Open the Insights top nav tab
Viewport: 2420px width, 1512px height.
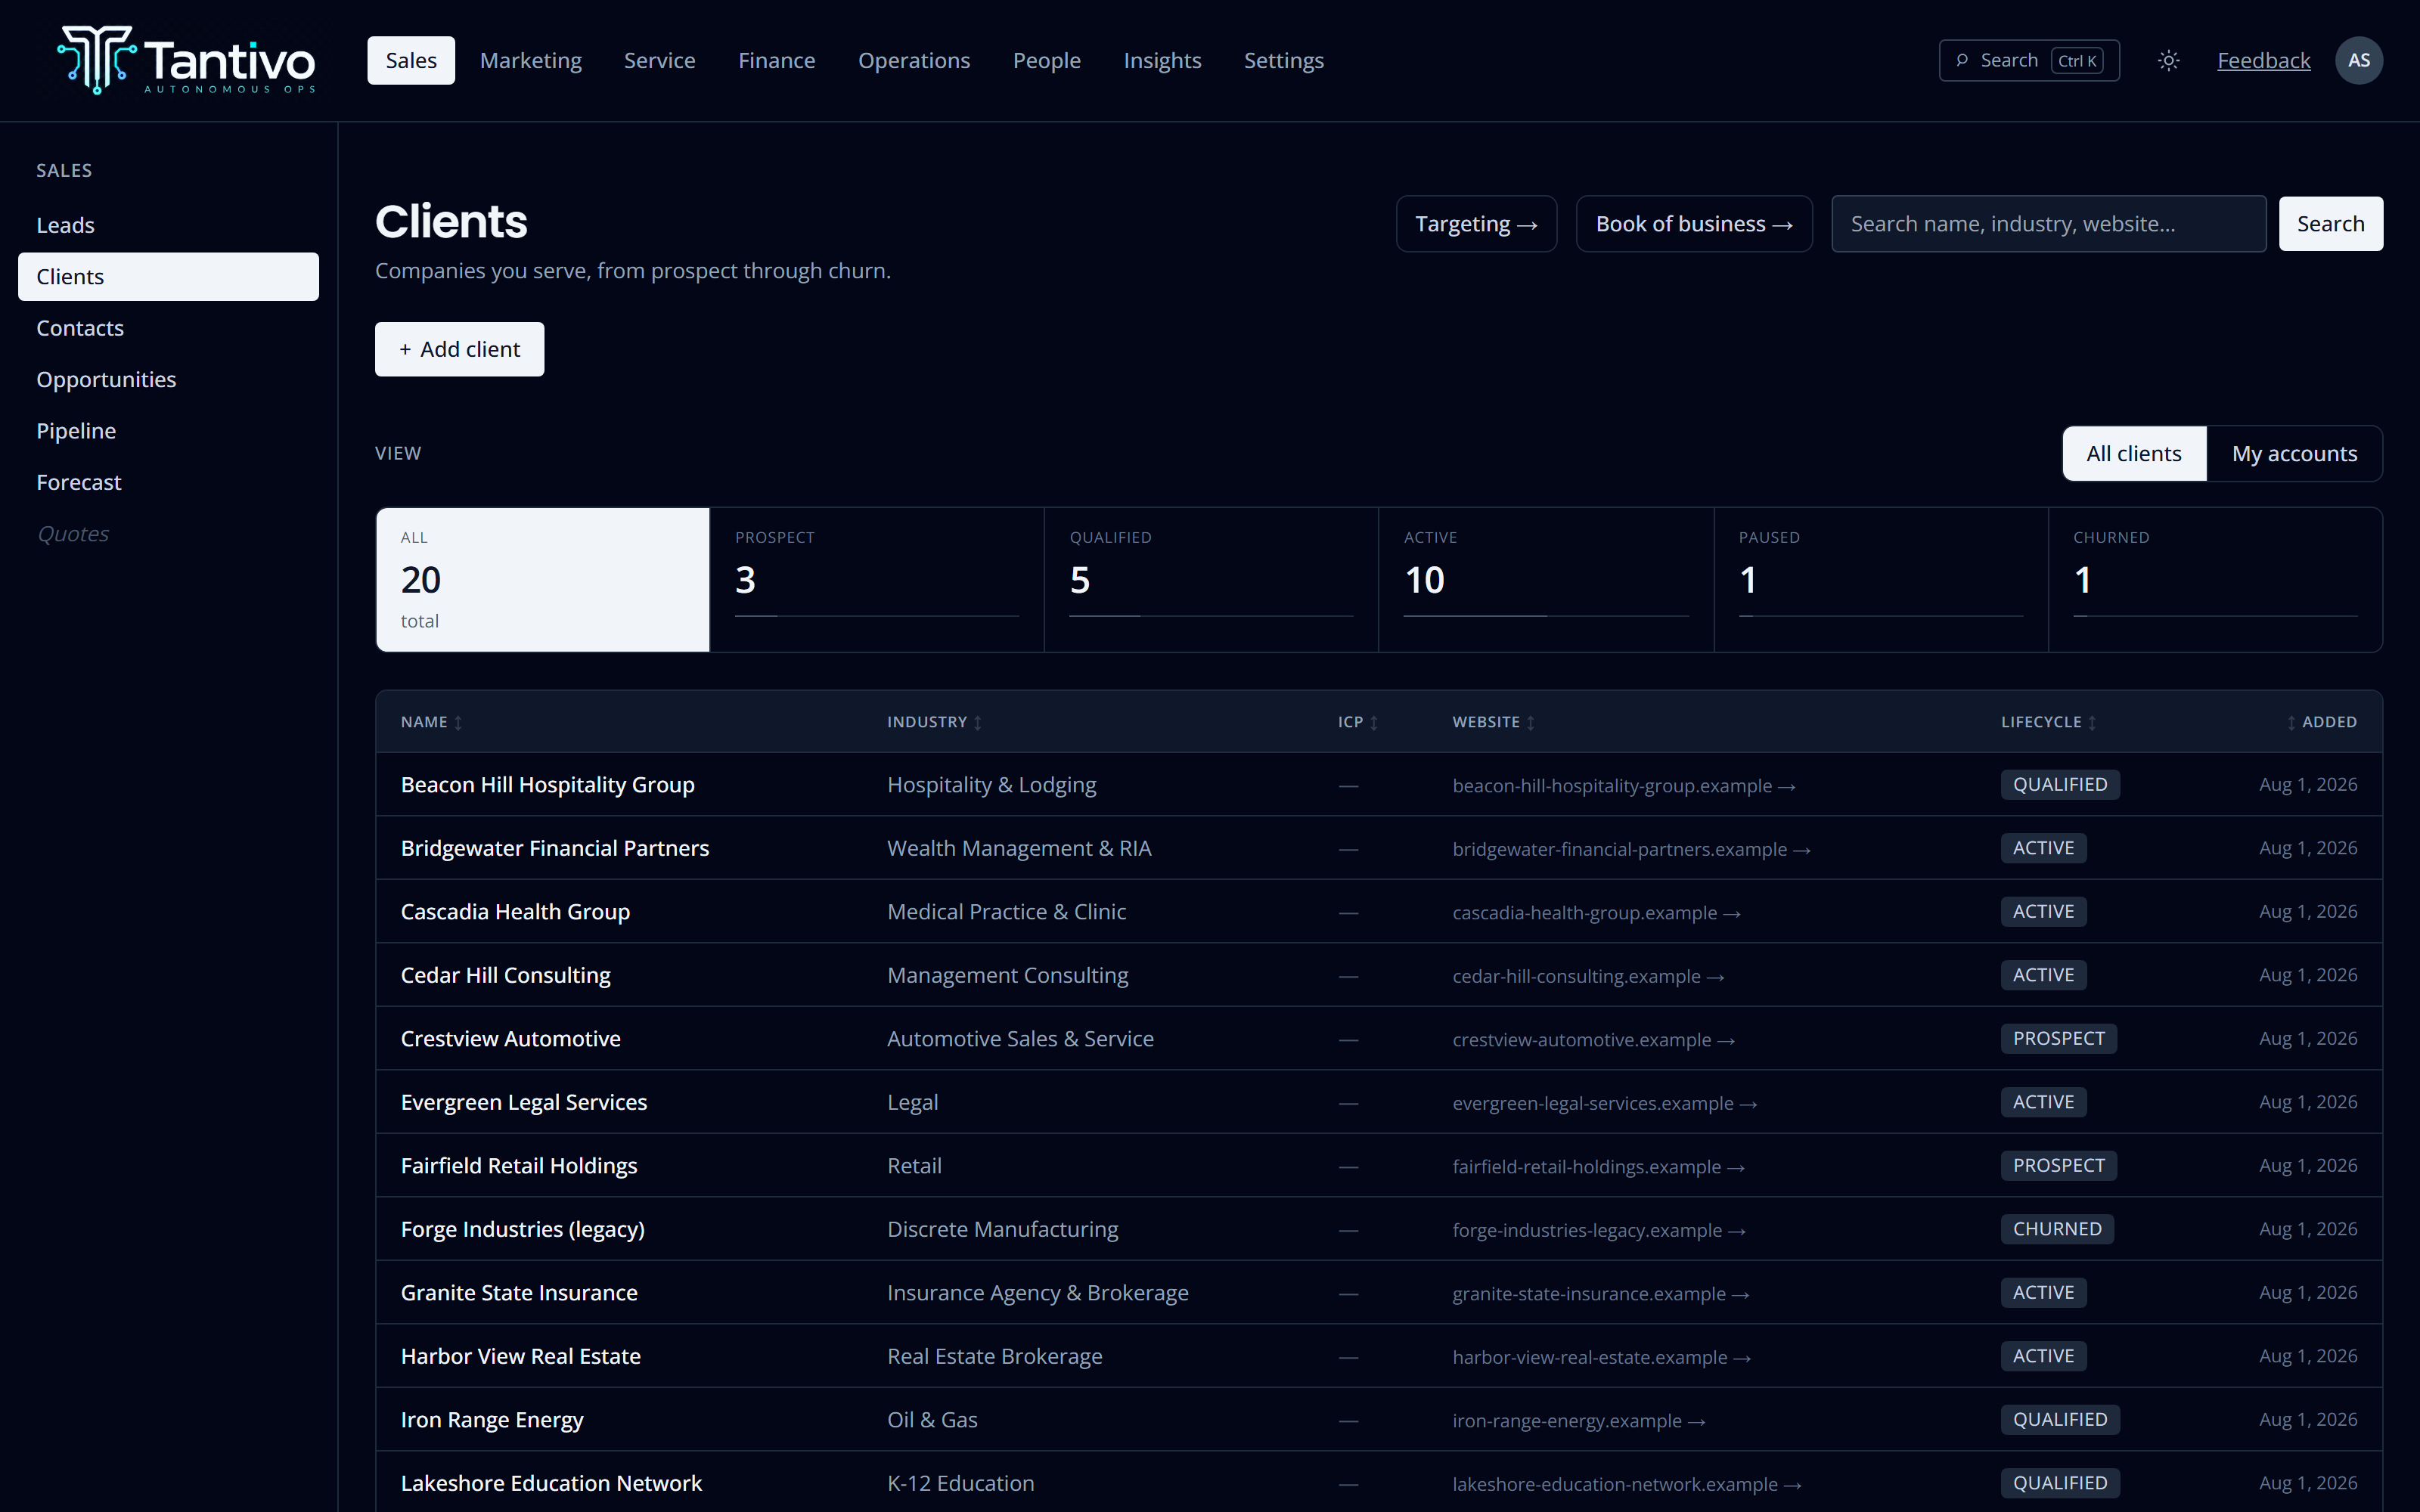(1162, 60)
